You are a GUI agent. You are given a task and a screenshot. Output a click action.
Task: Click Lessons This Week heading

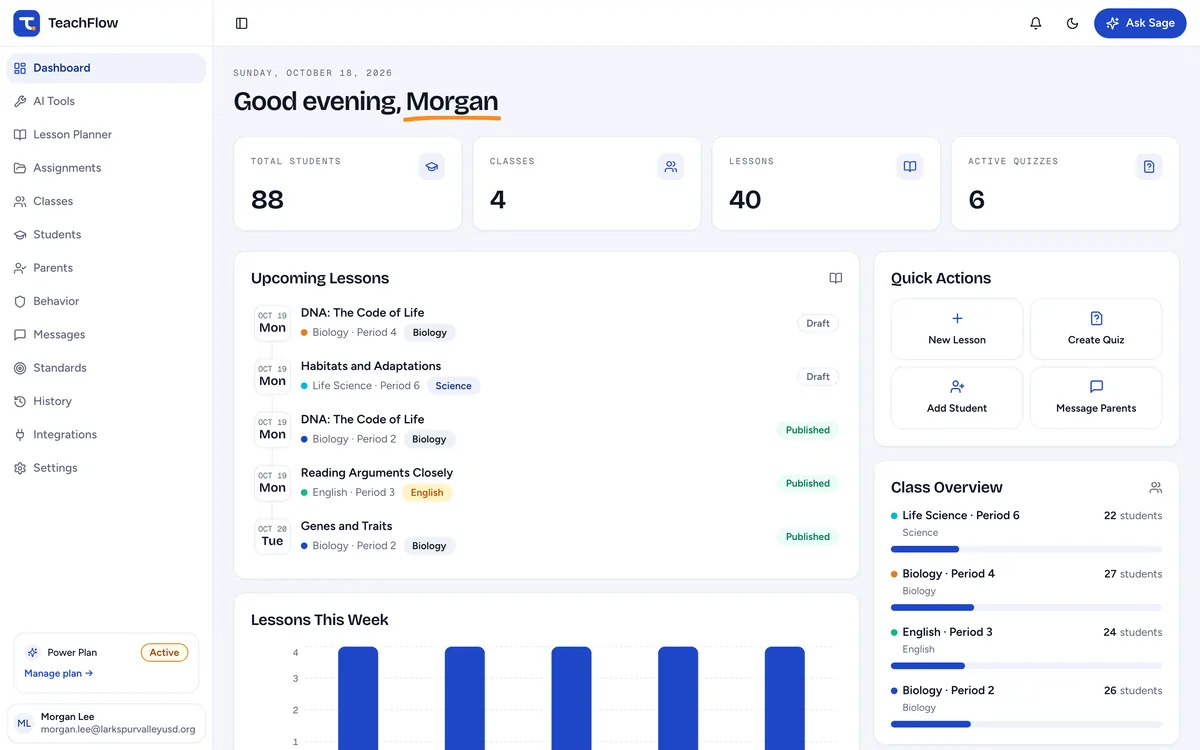coord(320,620)
